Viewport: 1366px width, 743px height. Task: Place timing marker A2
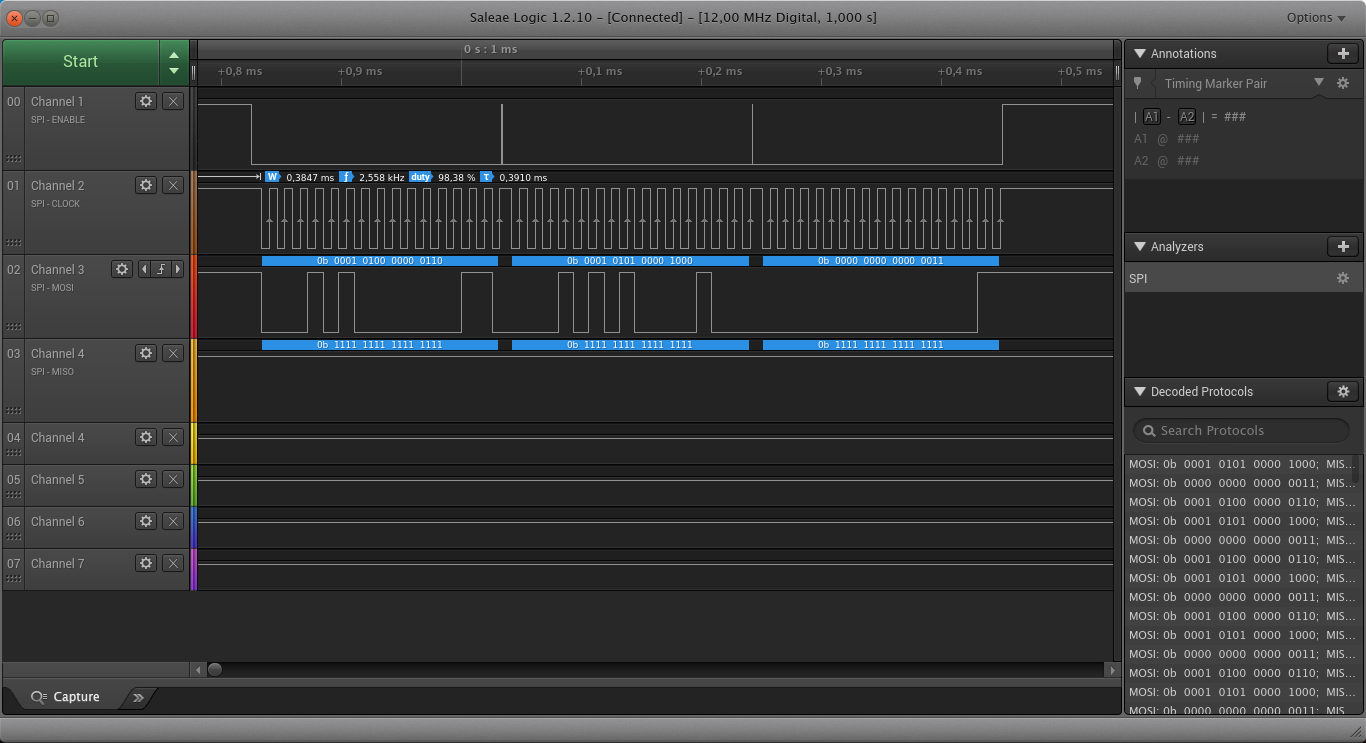pyautogui.click(x=1187, y=116)
